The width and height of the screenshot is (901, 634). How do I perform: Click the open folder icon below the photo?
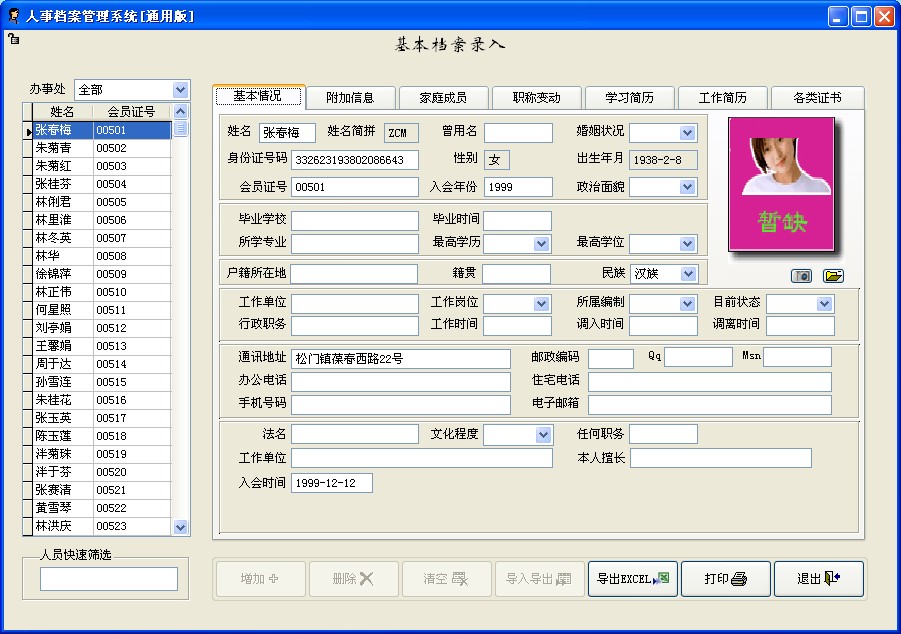(x=833, y=276)
